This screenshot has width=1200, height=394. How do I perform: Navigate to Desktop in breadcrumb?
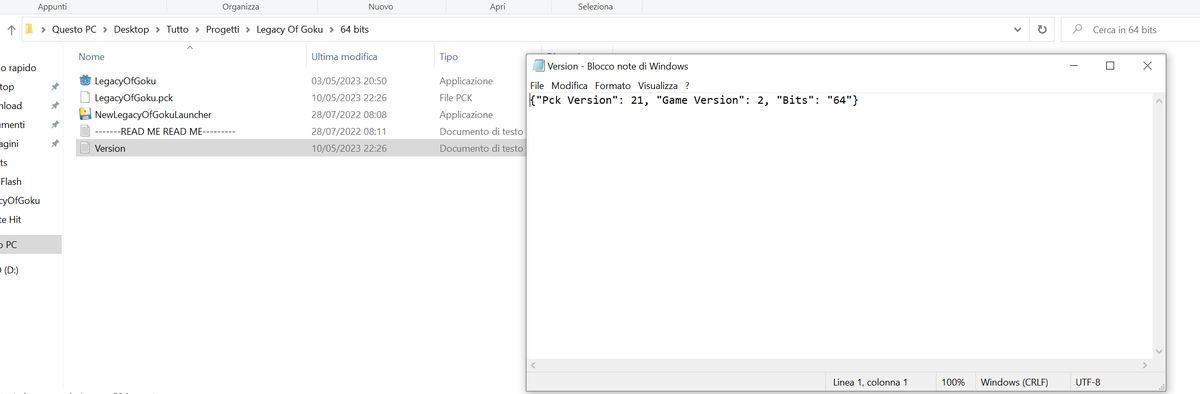[x=131, y=30]
